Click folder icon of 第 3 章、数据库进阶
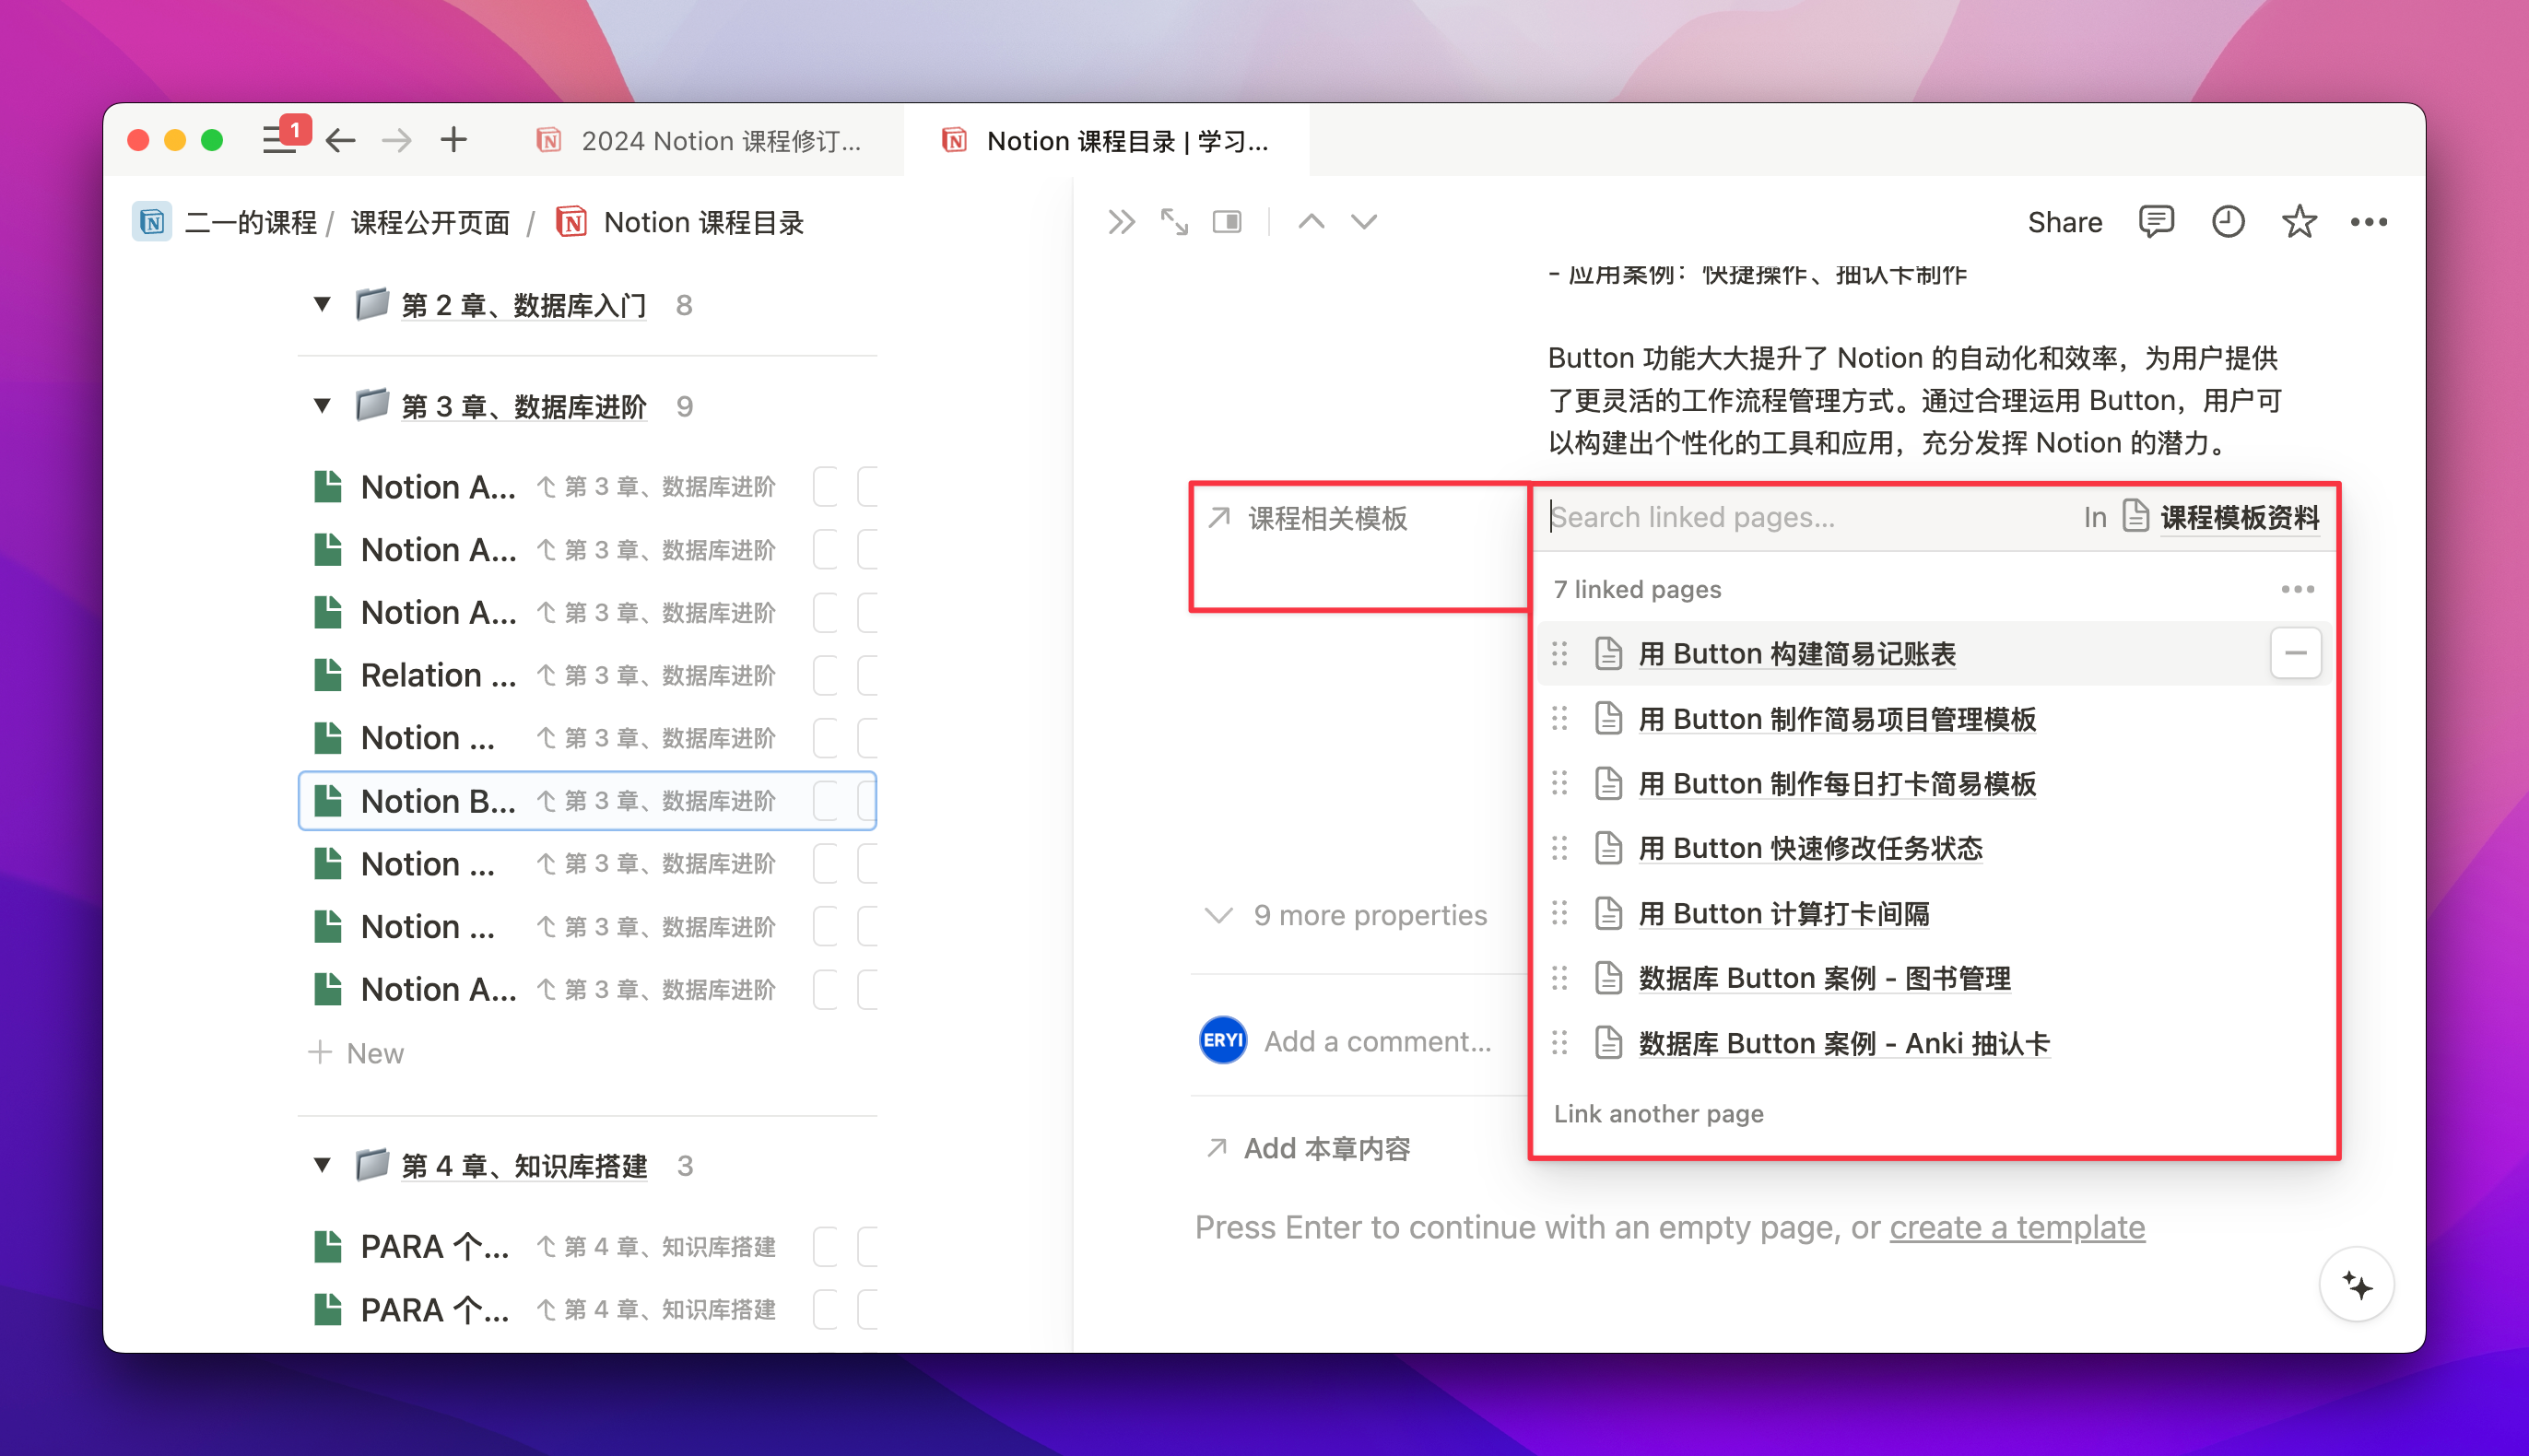The height and width of the screenshot is (1456, 2529). (x=371, y=405)
